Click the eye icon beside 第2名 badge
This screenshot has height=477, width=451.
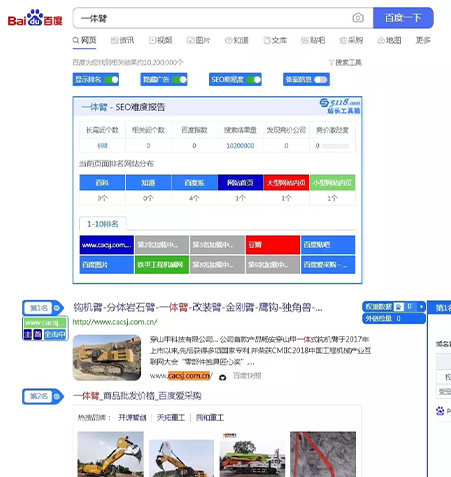[57, 396]
